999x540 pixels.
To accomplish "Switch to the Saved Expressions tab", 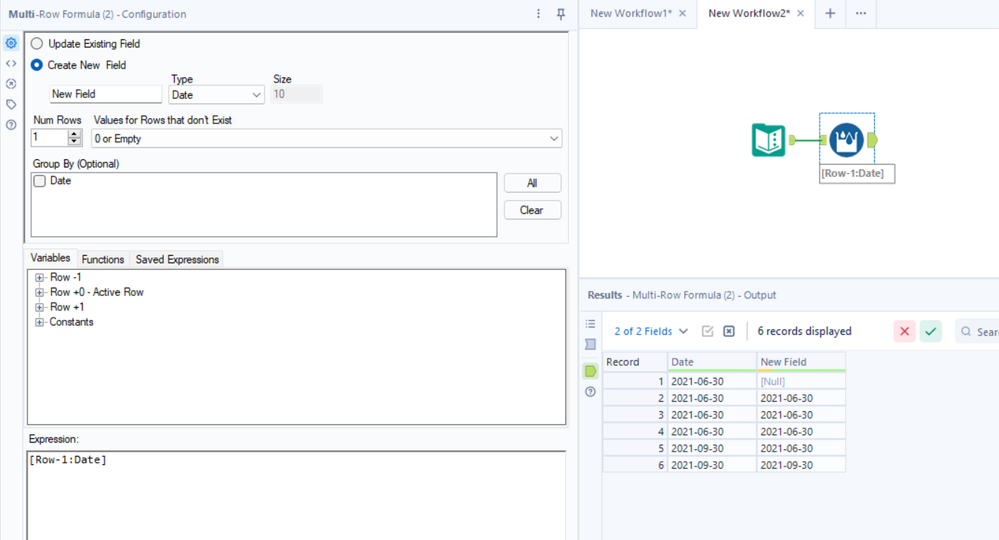I will 177,259.
